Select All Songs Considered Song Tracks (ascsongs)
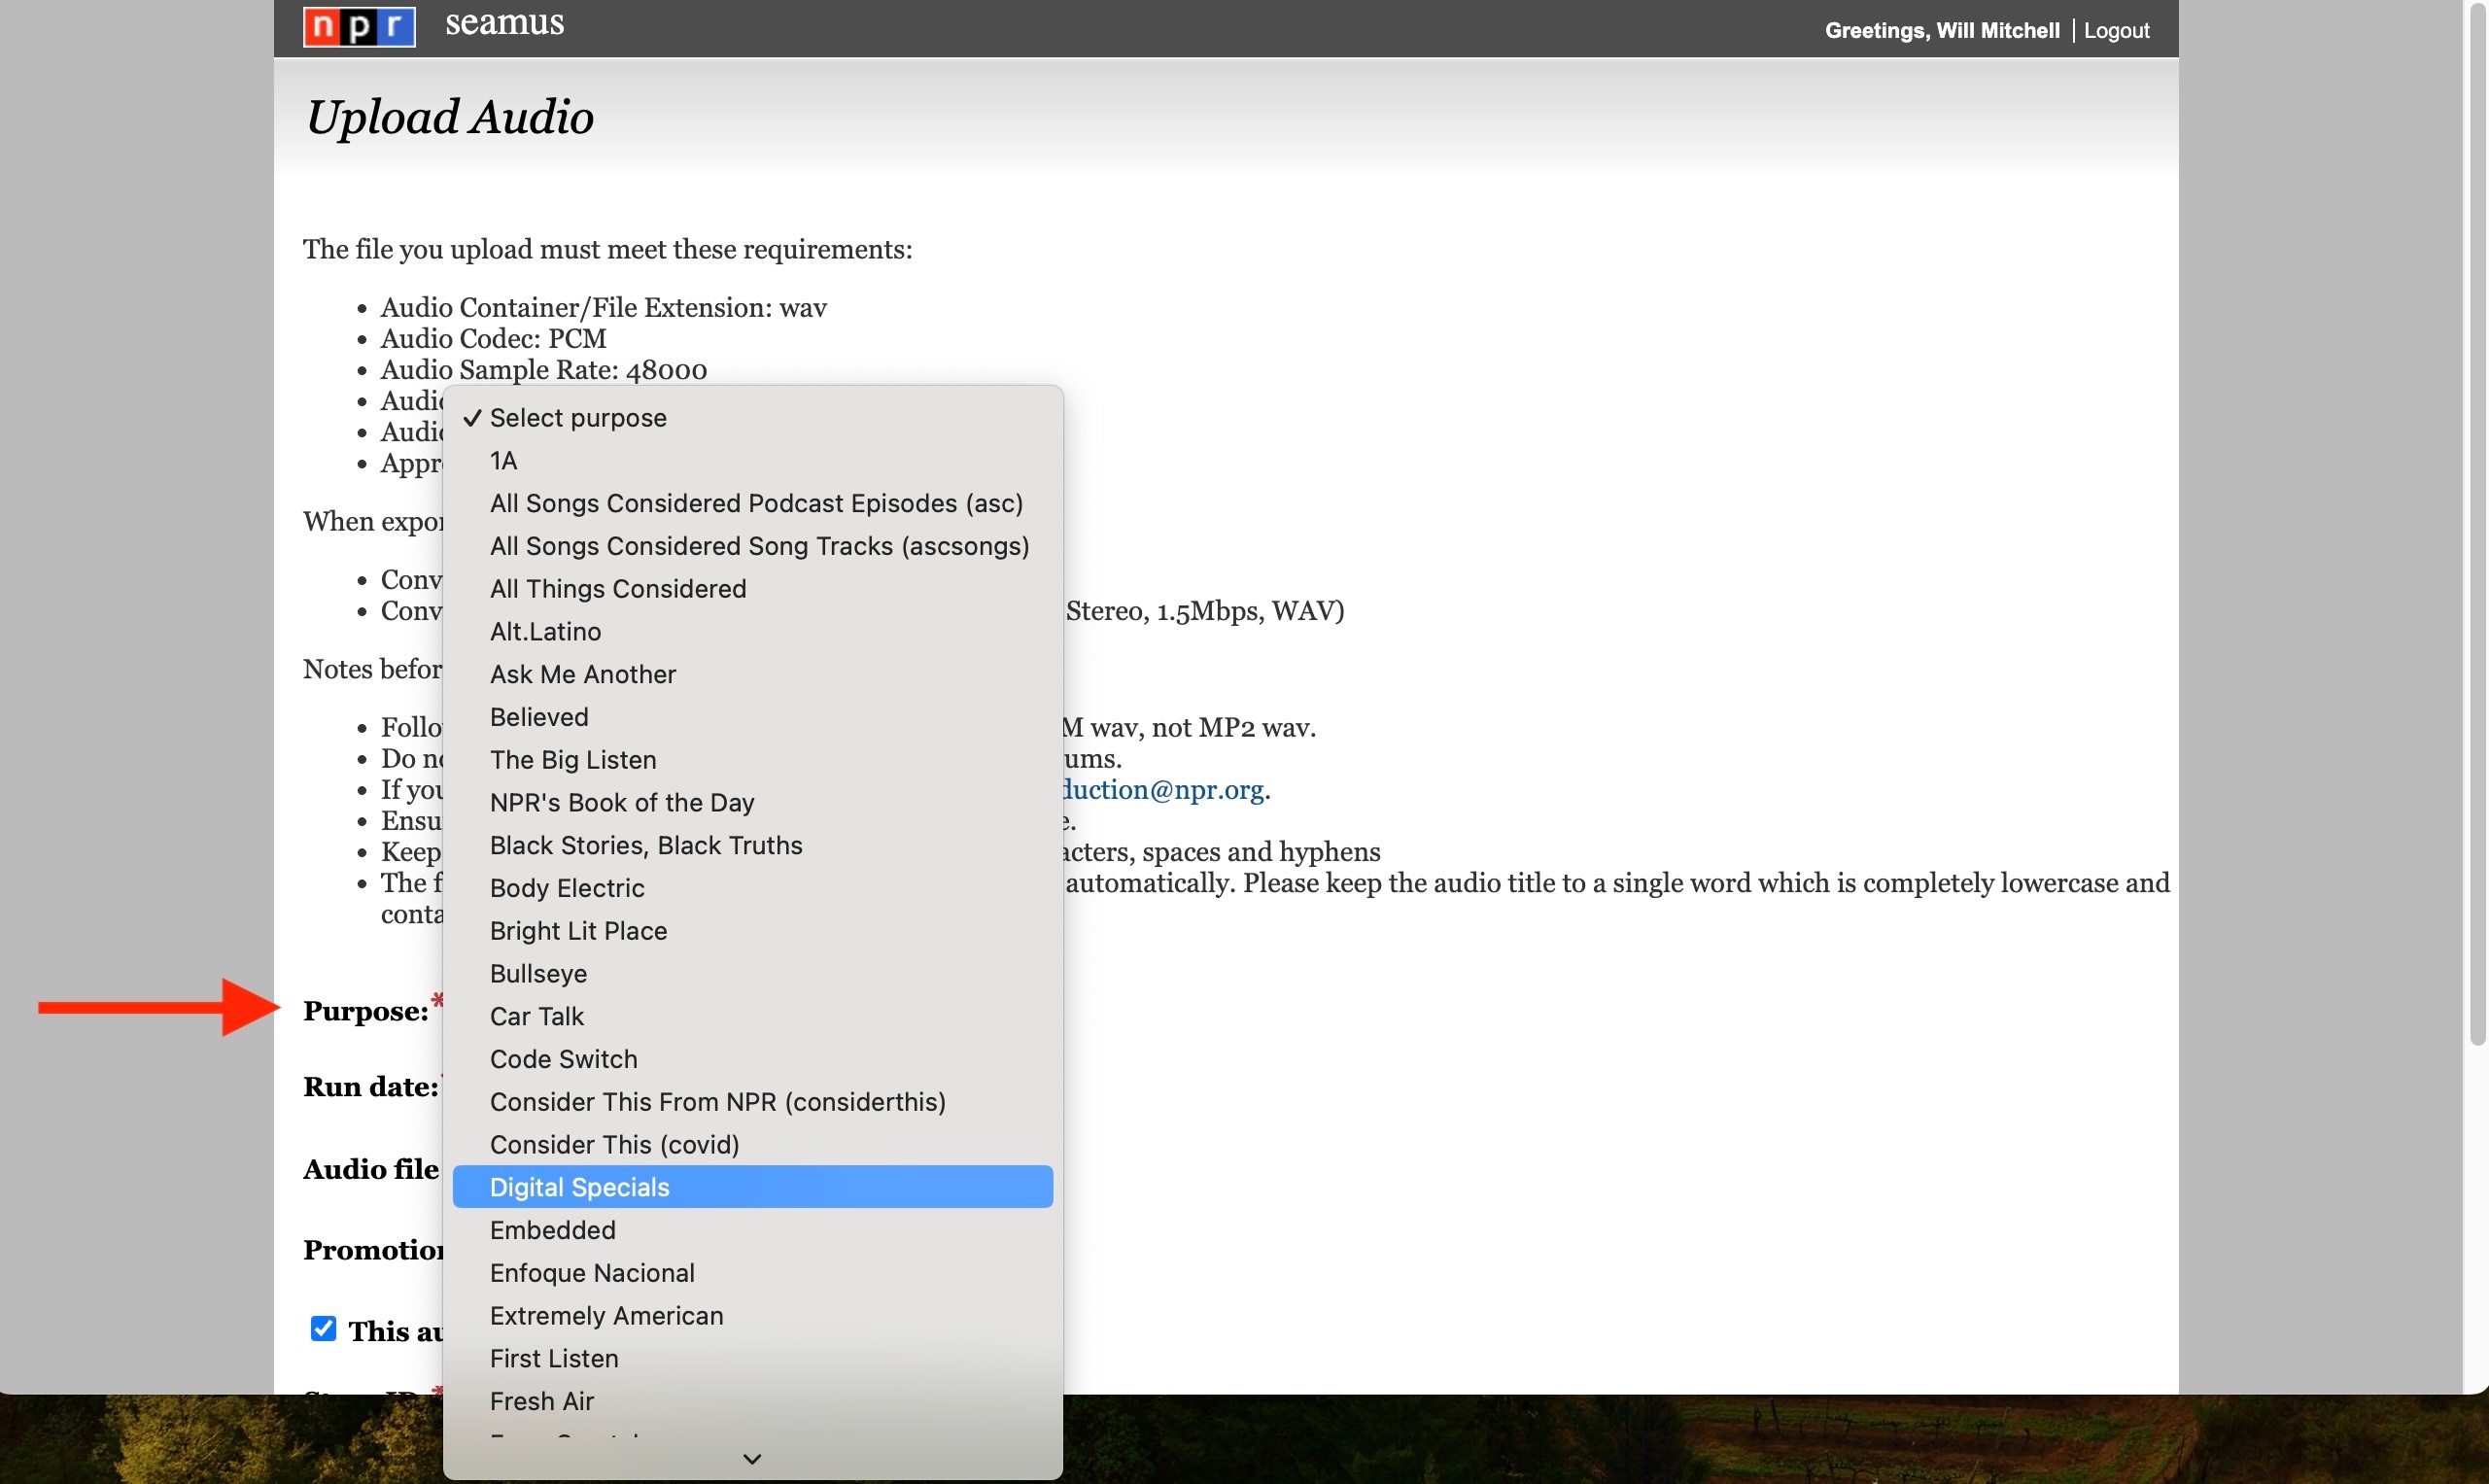This screenshot has width=2489, height=1484. pyautogui.click(x=752, y=546)
